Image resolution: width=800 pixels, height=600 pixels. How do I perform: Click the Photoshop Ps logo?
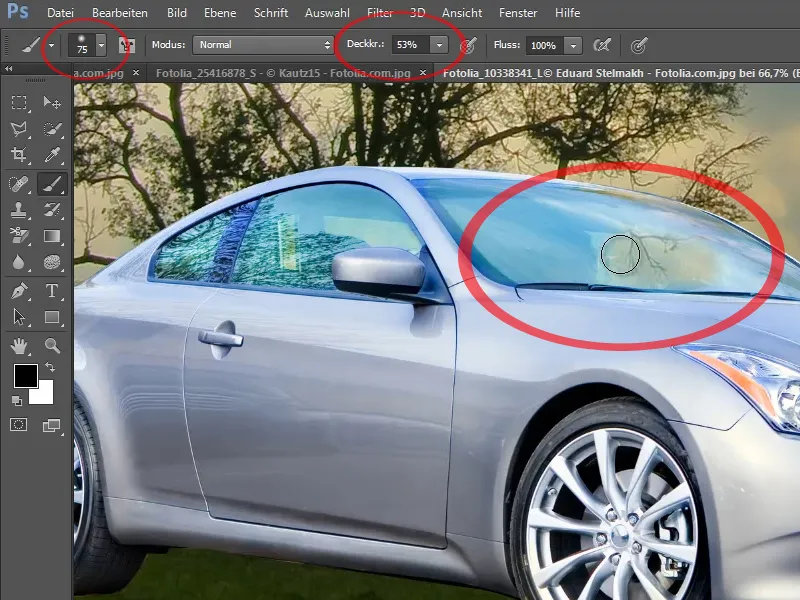point(17,11)
